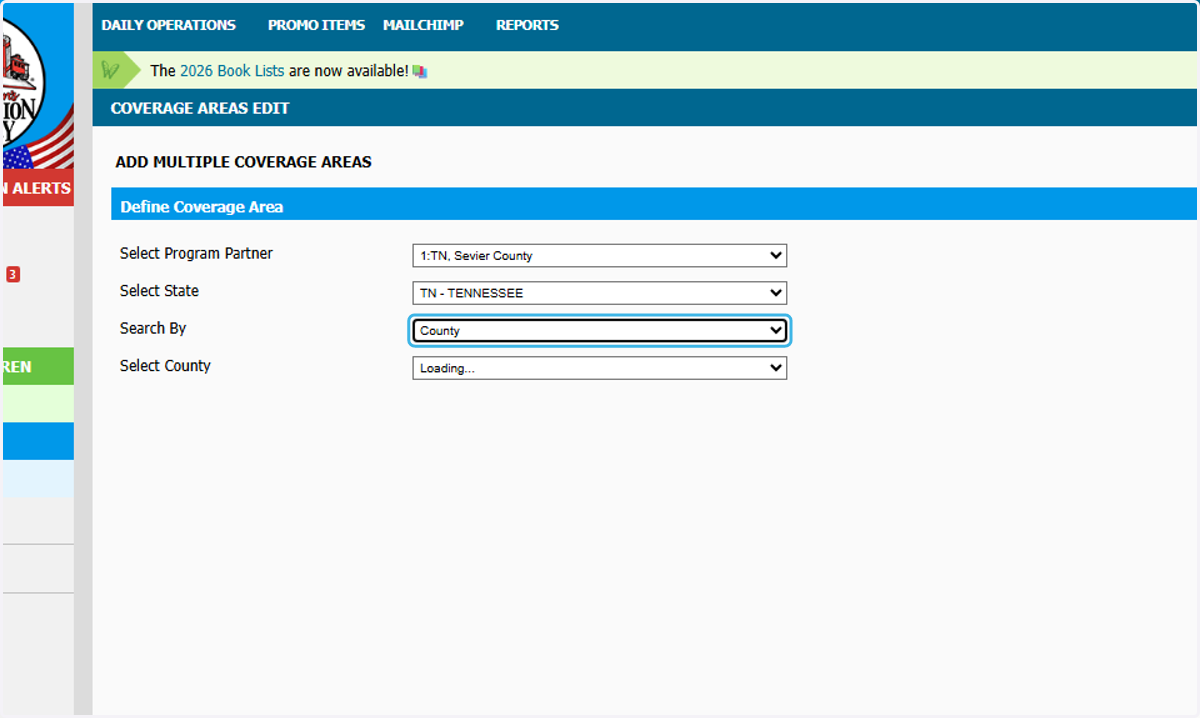The width and height of the screenshot is (1200, 718).
Task: Open the 2026 Book Lists link
Action: point(232,71)
